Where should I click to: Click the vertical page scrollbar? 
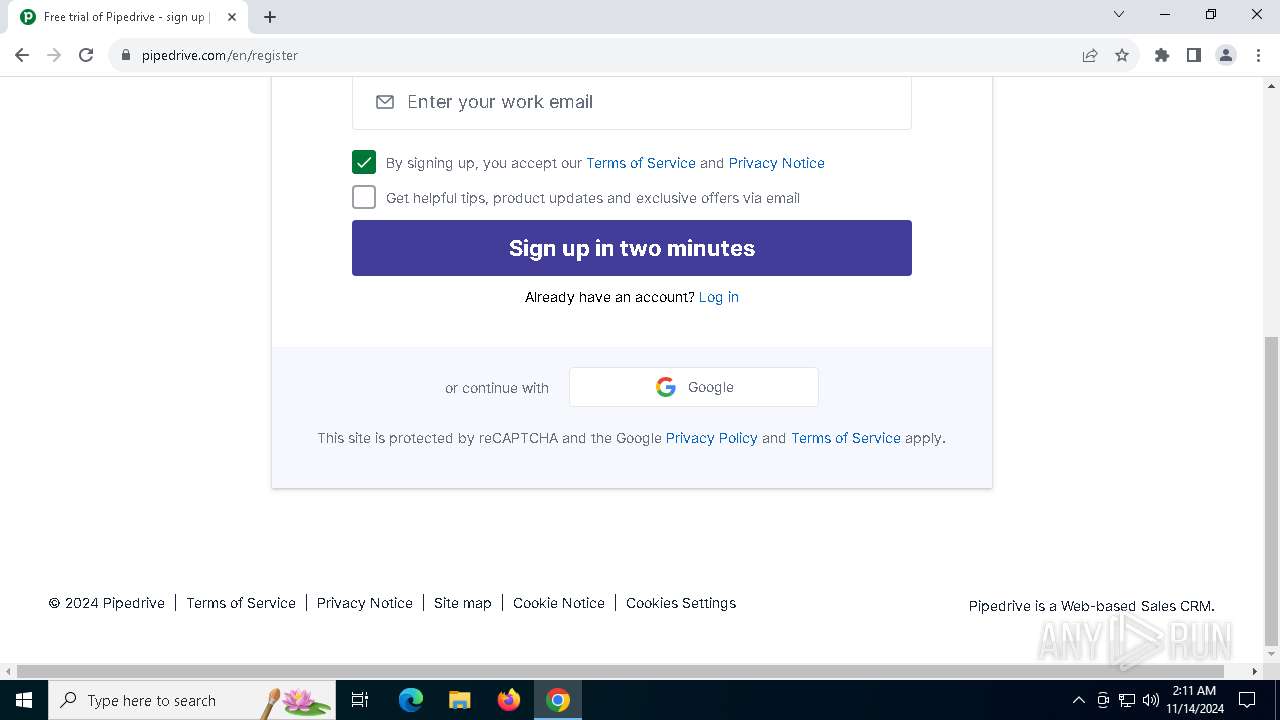(1271, 490)
